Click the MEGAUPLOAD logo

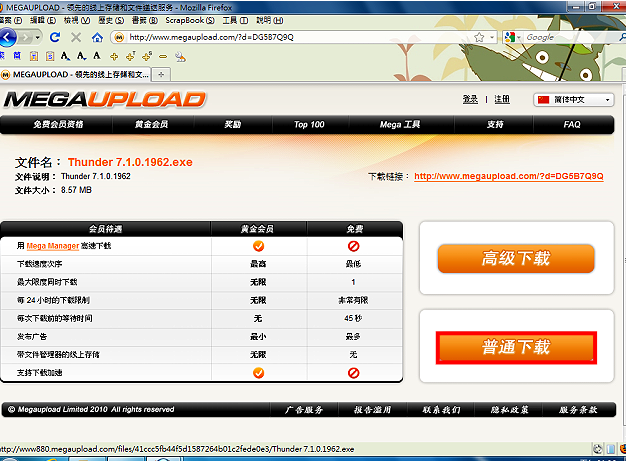pyautogui.click(x=105, y=99)
